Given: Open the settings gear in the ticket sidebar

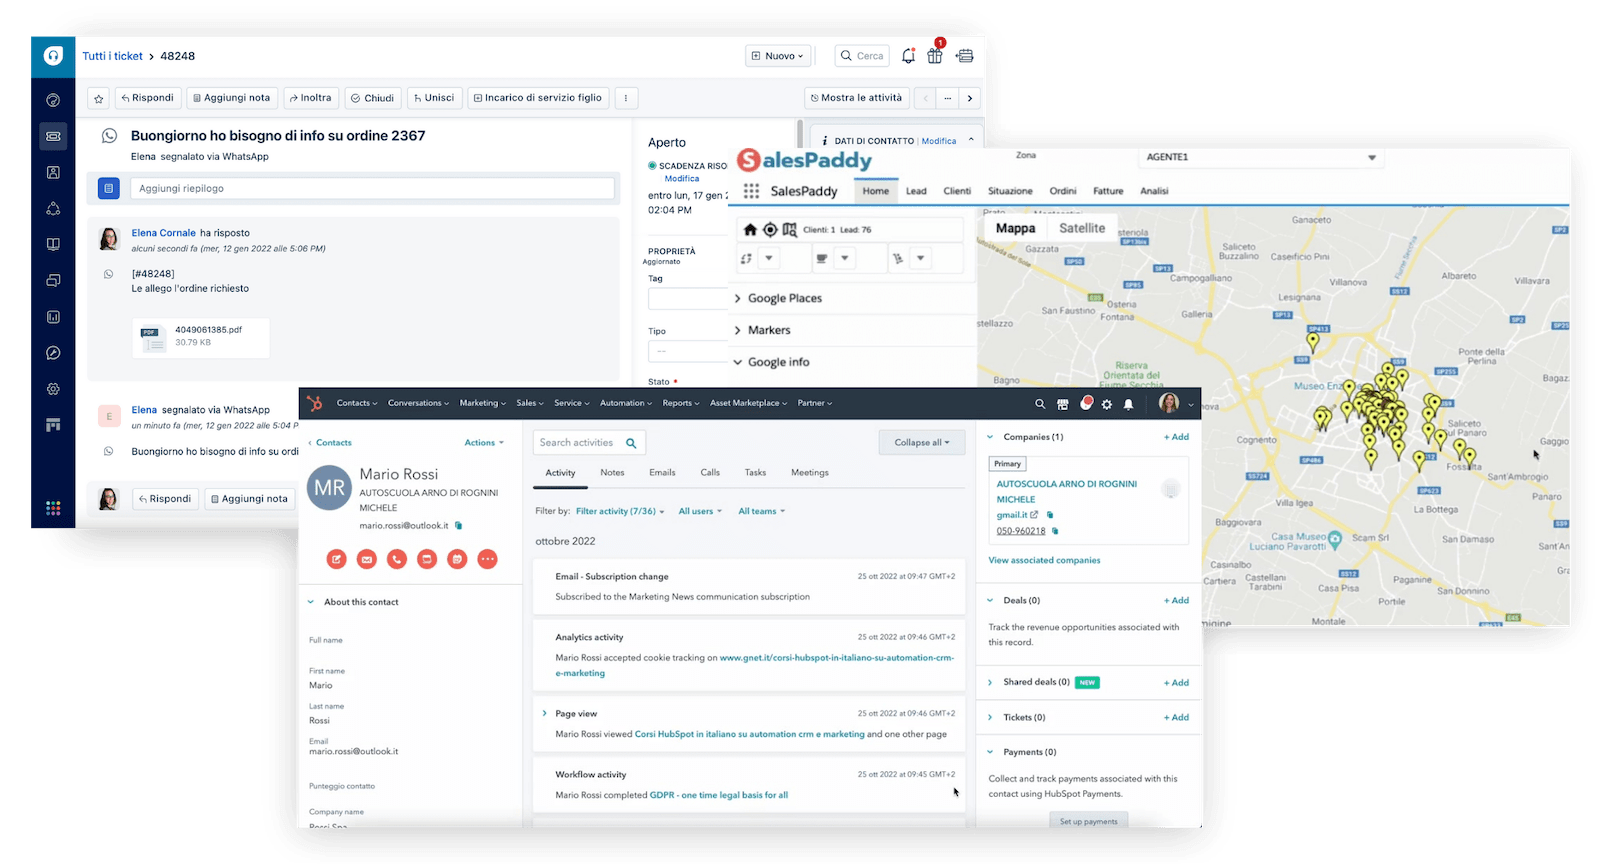Looking at the screenshot, I should click(53, 389).
